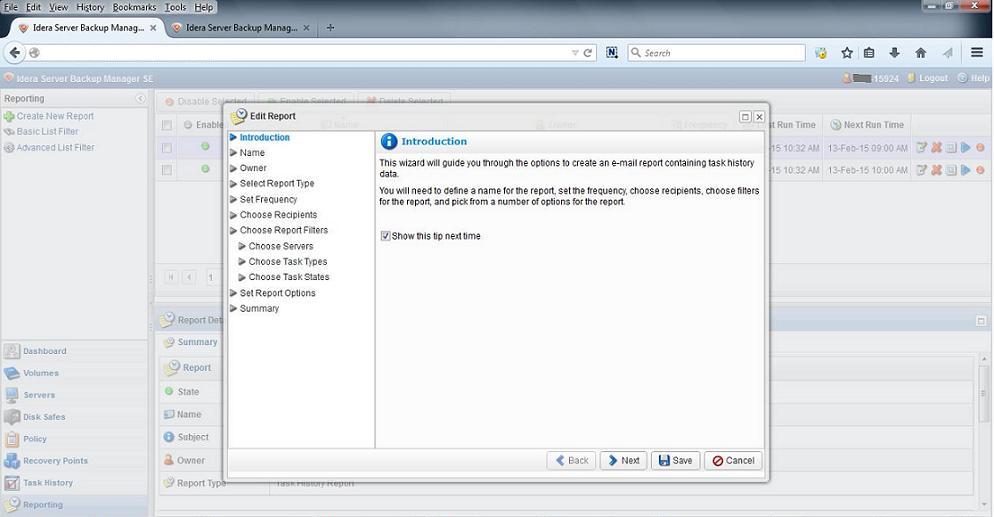Go to the Set Frequency step
The width and height of the screenshot is (994, 517).
tap(268, 199)
